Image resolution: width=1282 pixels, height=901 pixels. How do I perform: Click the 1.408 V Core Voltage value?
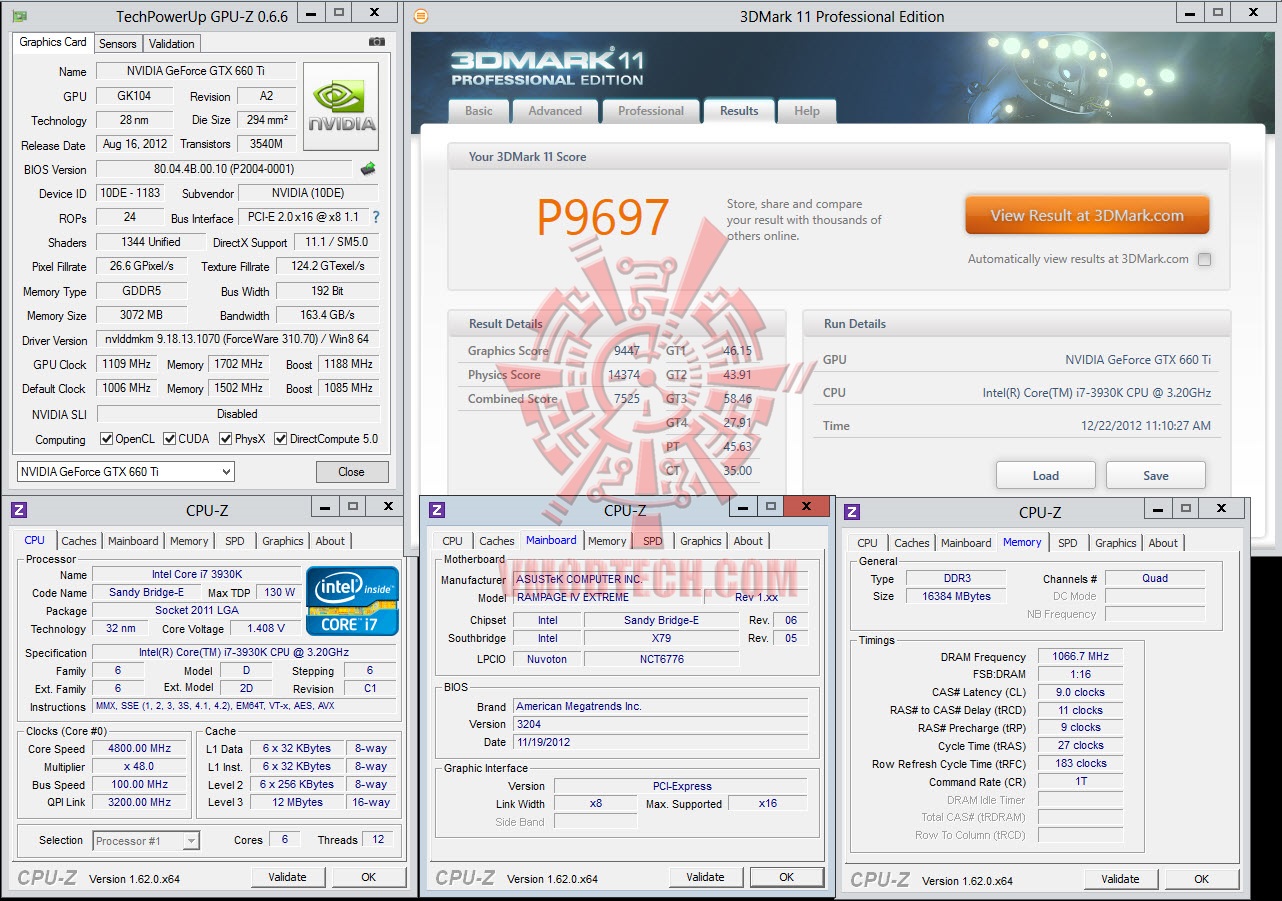tap(266, 628)
